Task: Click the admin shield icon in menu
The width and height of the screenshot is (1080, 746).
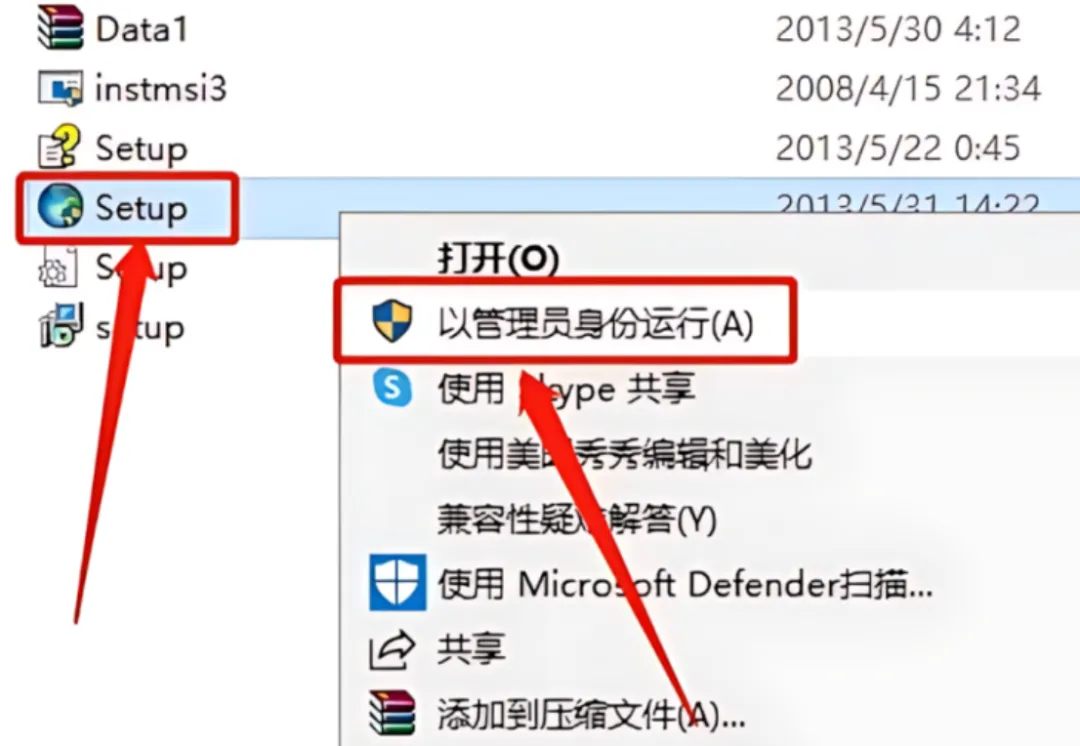Action: point(392,321)
